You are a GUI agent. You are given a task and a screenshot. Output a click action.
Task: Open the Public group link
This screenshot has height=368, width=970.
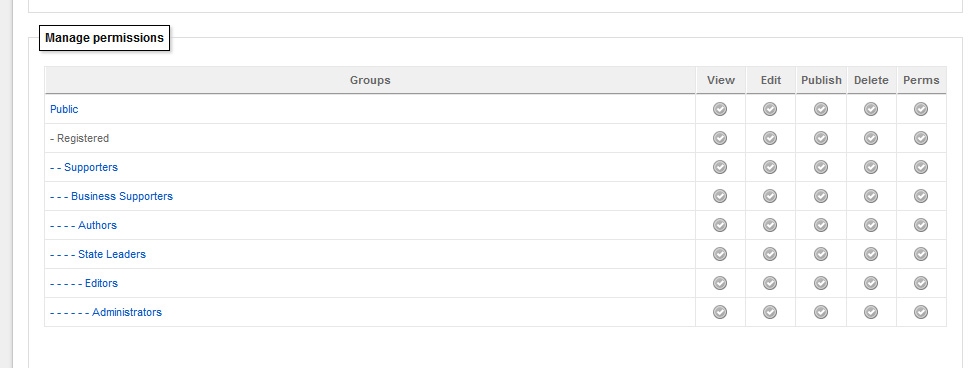coord(64,109)
